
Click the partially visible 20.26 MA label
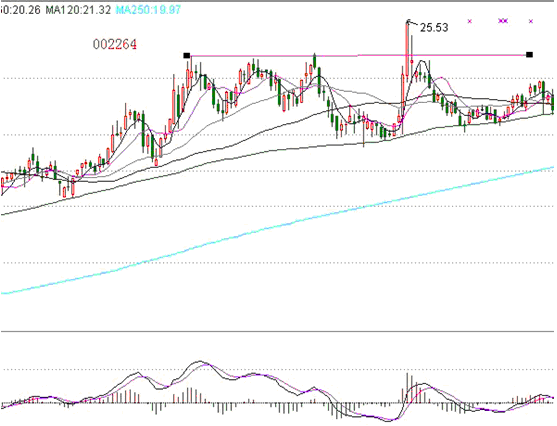(20, 10)
